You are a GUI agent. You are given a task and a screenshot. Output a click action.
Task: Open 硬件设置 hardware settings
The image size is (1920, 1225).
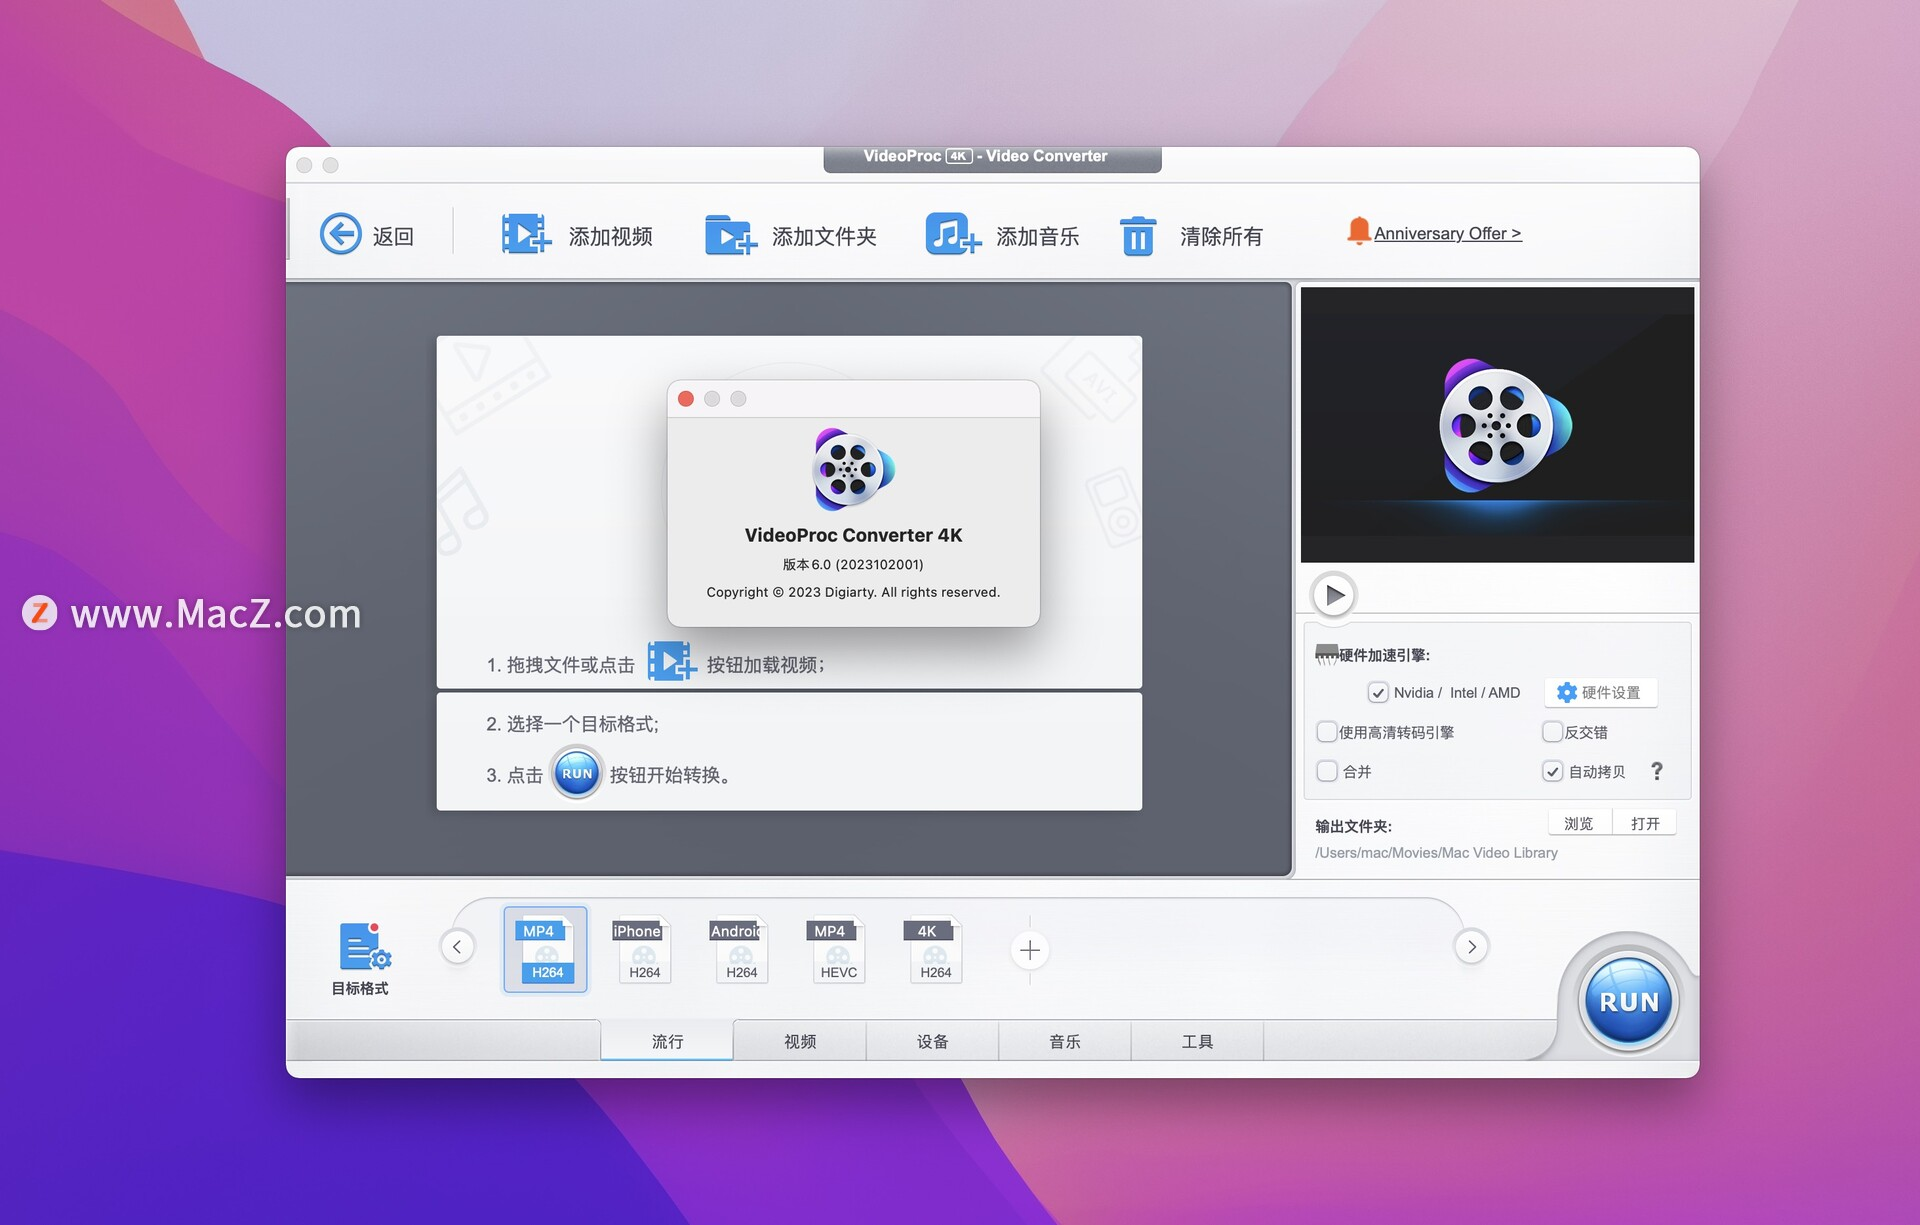1600,692
